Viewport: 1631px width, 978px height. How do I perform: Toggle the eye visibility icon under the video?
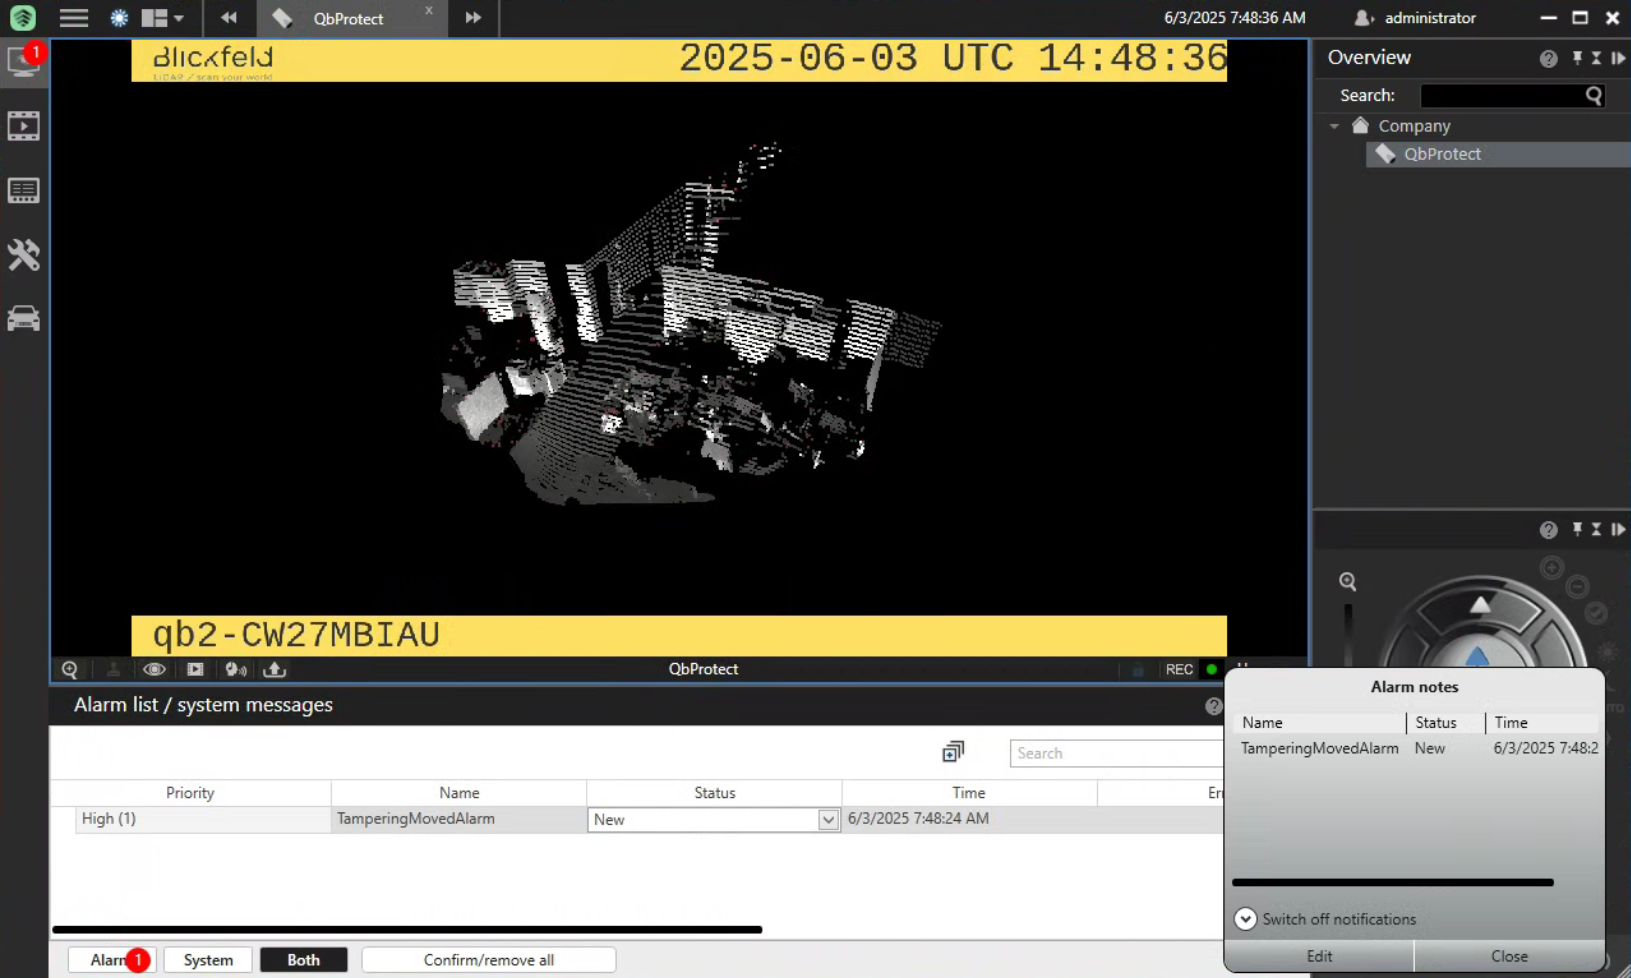(x=154, y=670)
